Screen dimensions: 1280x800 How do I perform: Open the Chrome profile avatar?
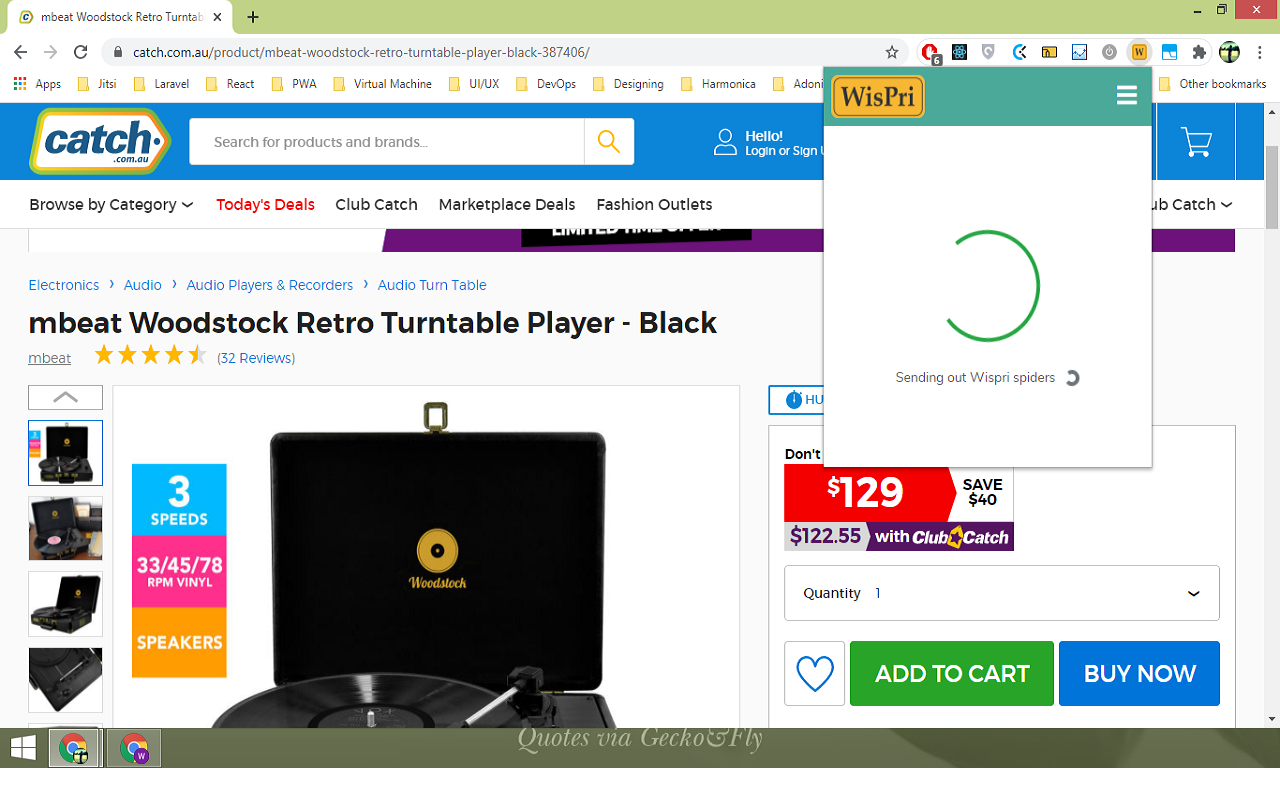pos(1229,52)
